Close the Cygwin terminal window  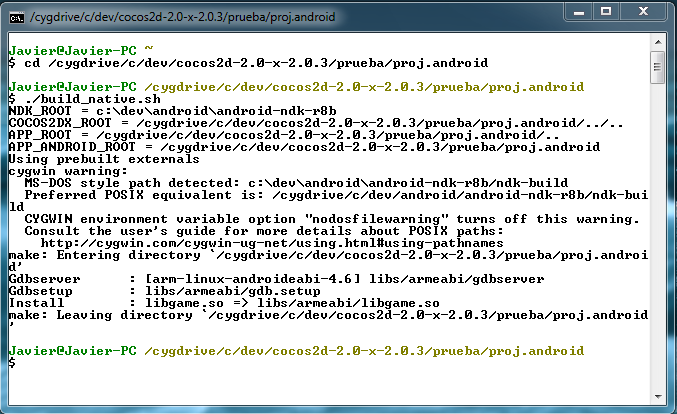click(643, 12)
